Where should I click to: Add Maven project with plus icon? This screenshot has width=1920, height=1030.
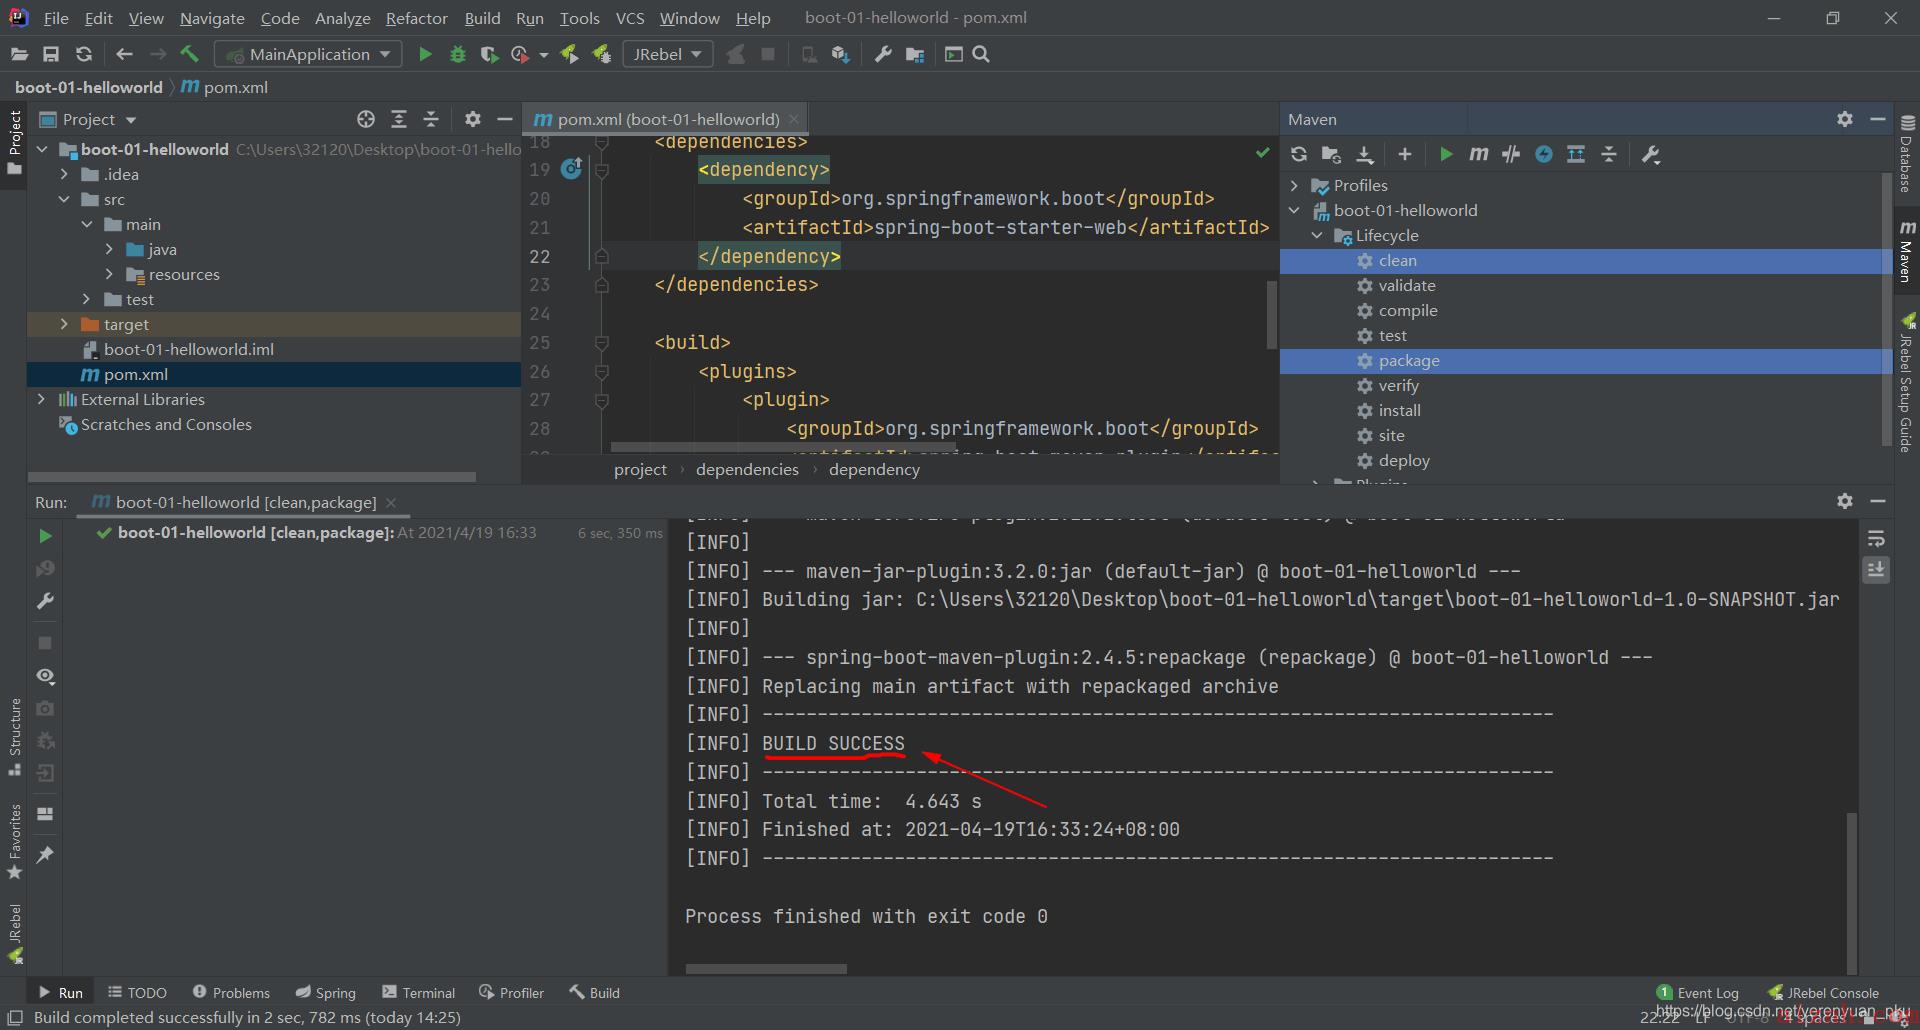click(1405, 154)
